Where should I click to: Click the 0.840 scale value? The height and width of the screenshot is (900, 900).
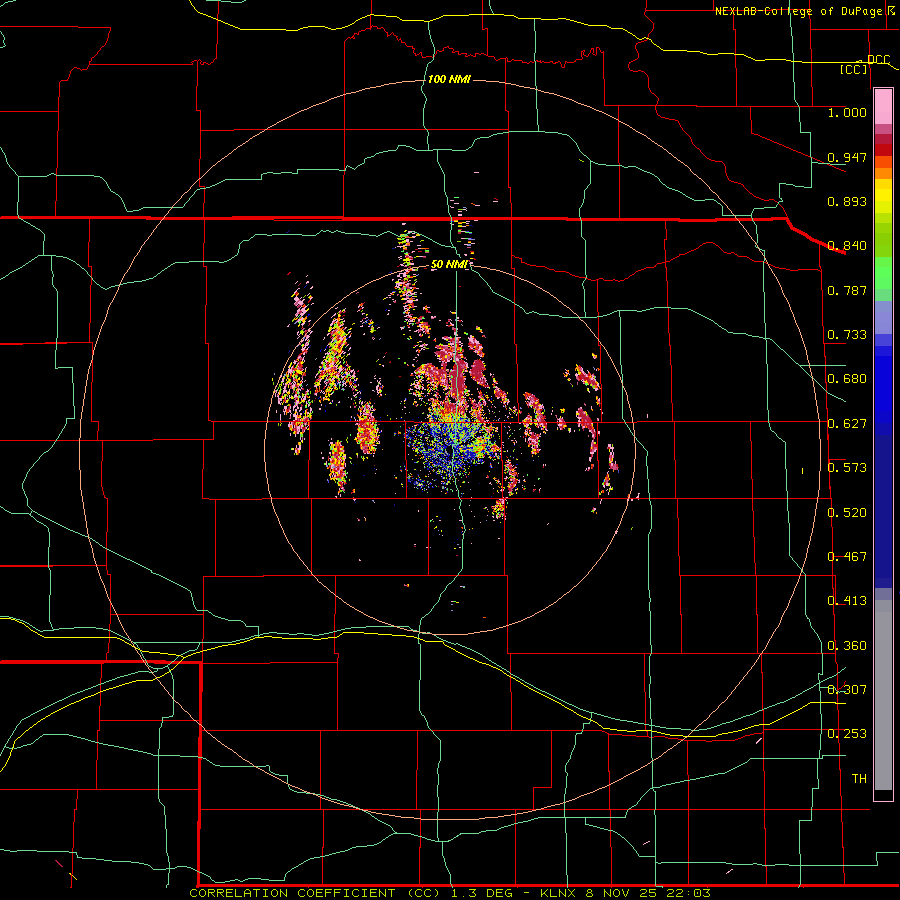coord(847,246)
